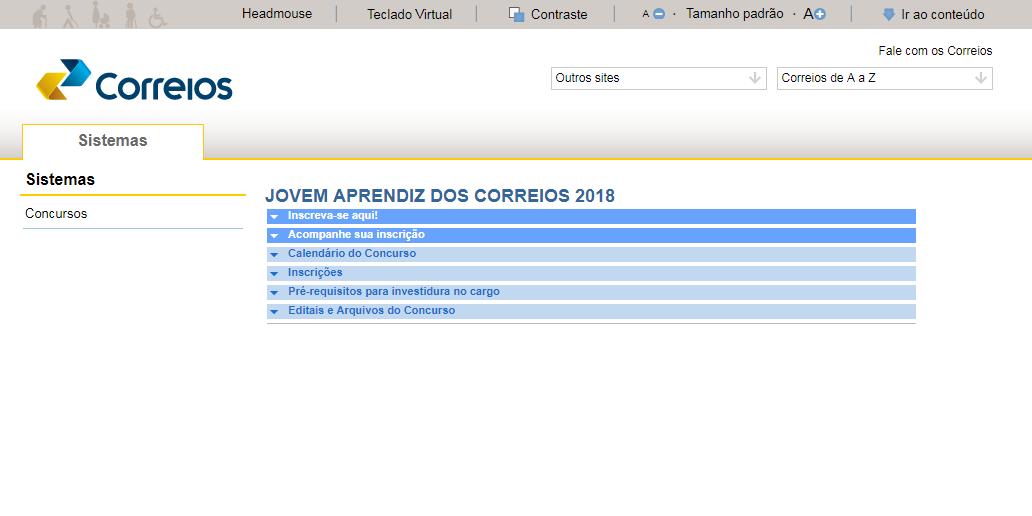Click the Ir ao conteúdo arrow icon
1032x516 pixels.
tap(889, 14)
